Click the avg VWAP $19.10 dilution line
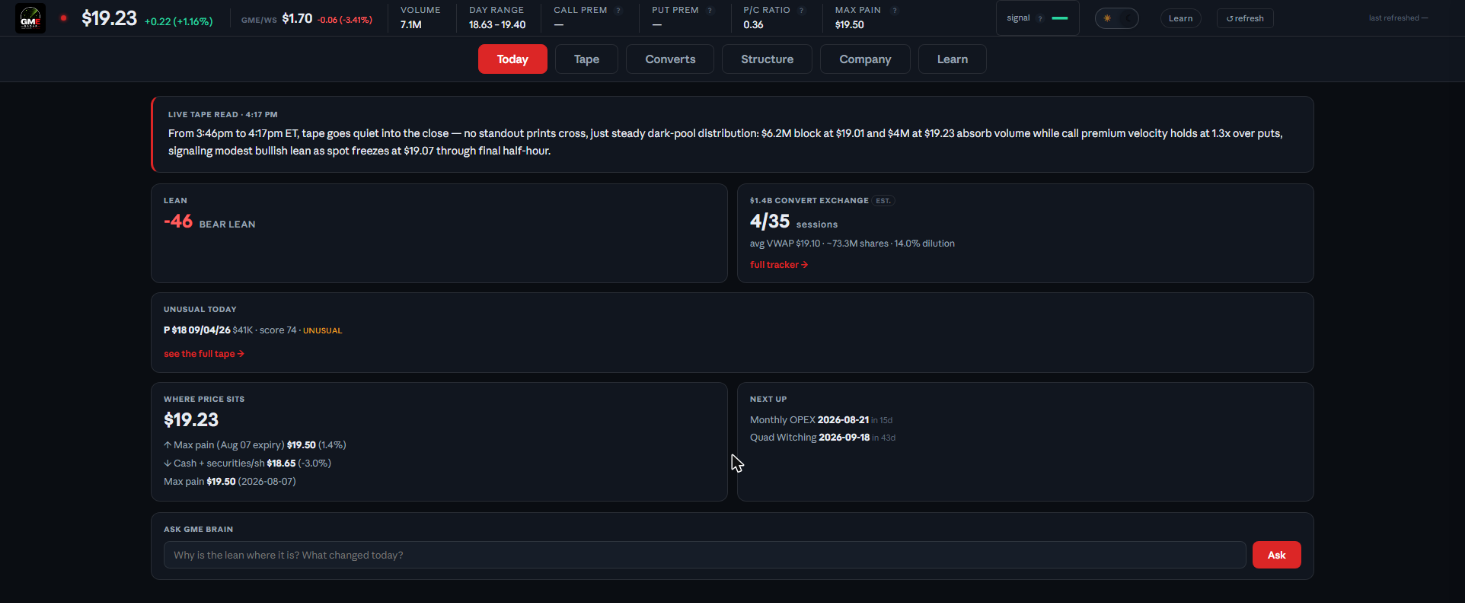Screen dimensions: 1465x603 (x=852, y=243)
